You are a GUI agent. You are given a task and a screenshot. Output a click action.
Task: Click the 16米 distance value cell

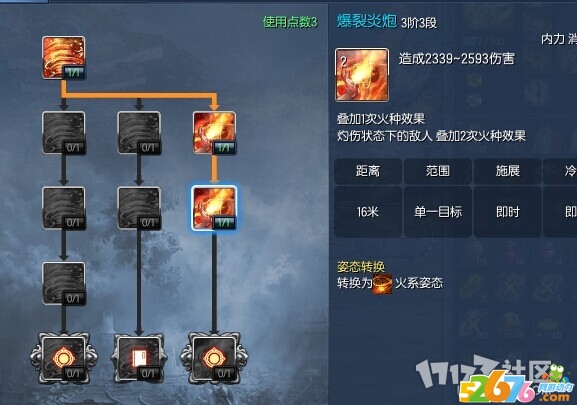368,212
